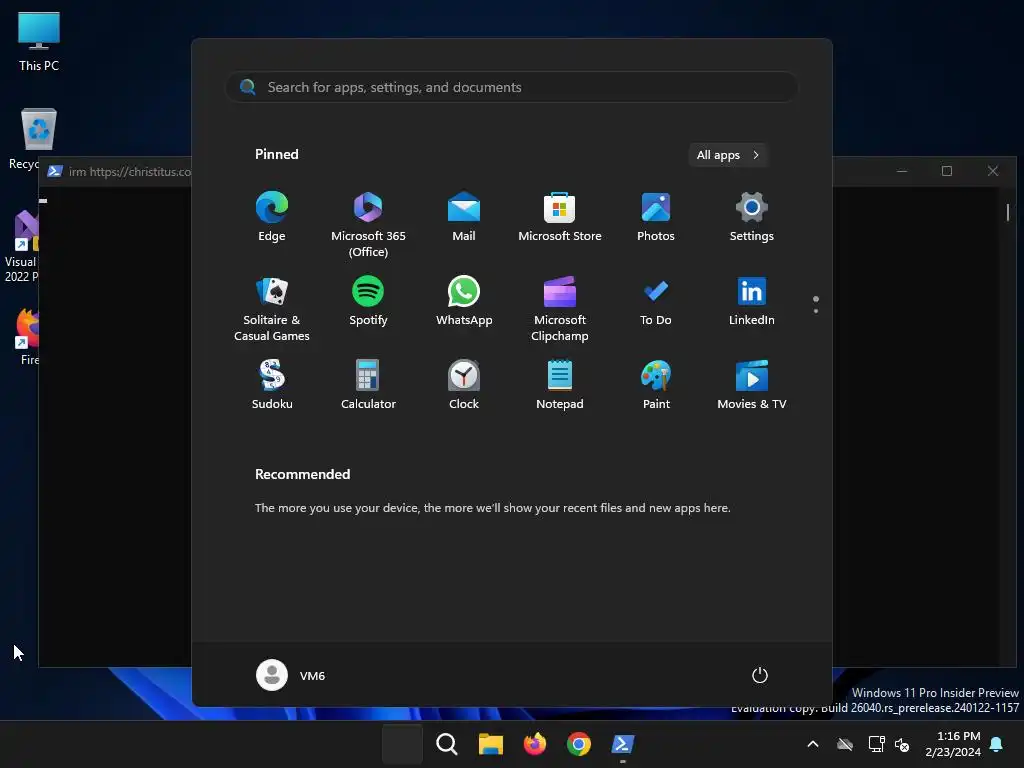Image resolution: width=1024 pixels, height=768 pixels.
Task: Open Spotify
Action: pos(368,300)
